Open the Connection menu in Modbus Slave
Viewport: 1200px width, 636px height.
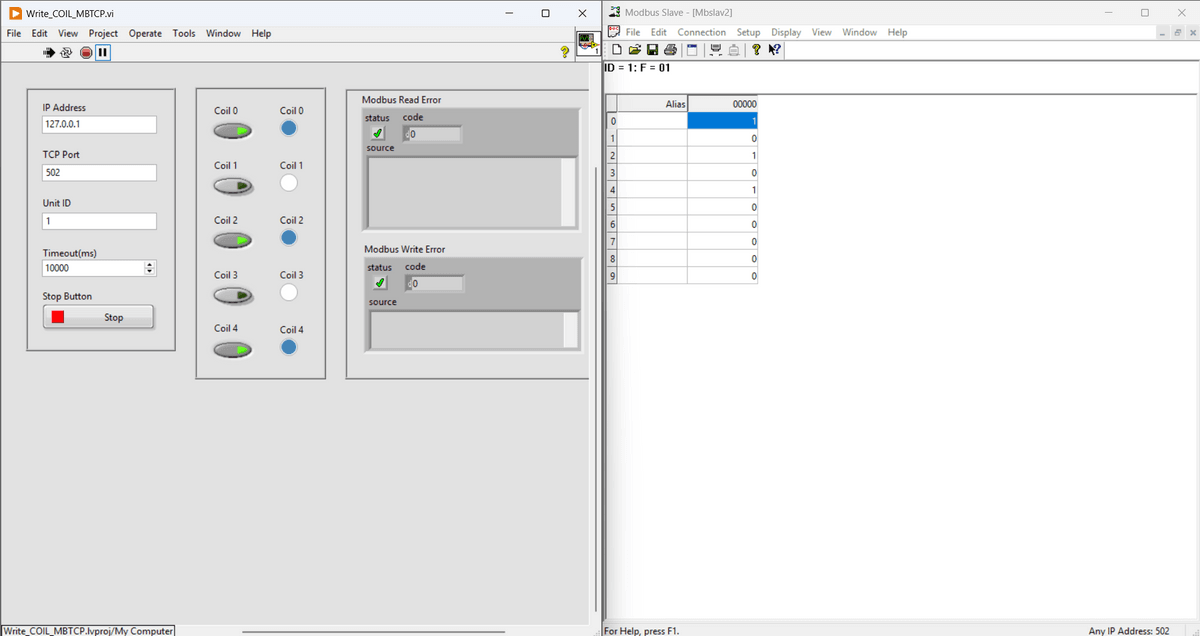point(702,32)
